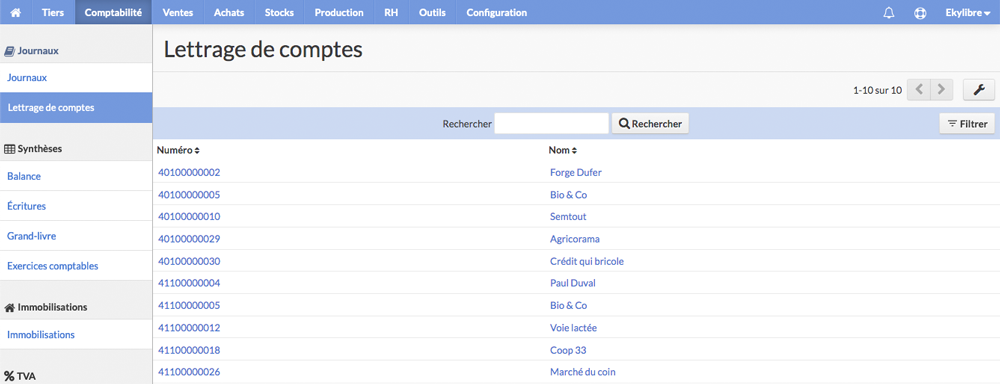Open the RH menu
This screenshot has height=384, width=1000.
click(x=391, y=12)
